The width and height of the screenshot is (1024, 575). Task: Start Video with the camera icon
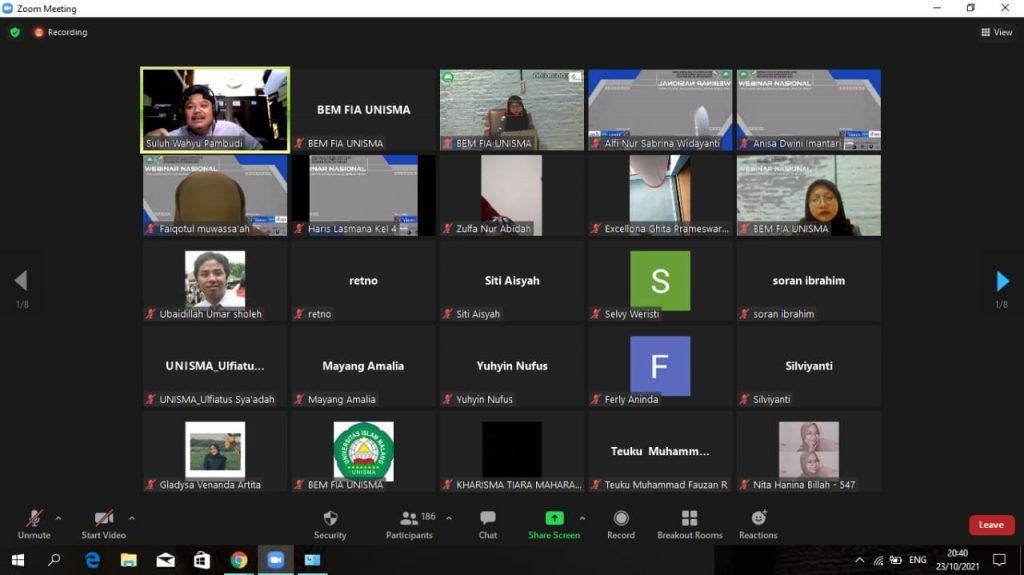(103, 525)
